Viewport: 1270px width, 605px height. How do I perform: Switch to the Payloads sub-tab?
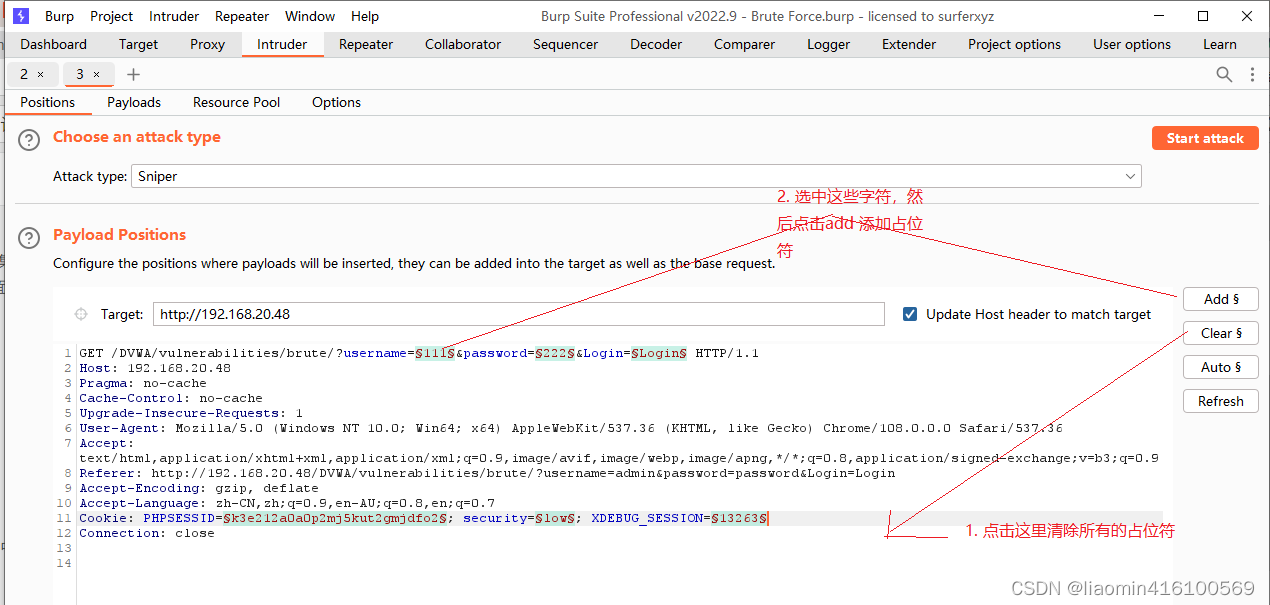(134, 102)
